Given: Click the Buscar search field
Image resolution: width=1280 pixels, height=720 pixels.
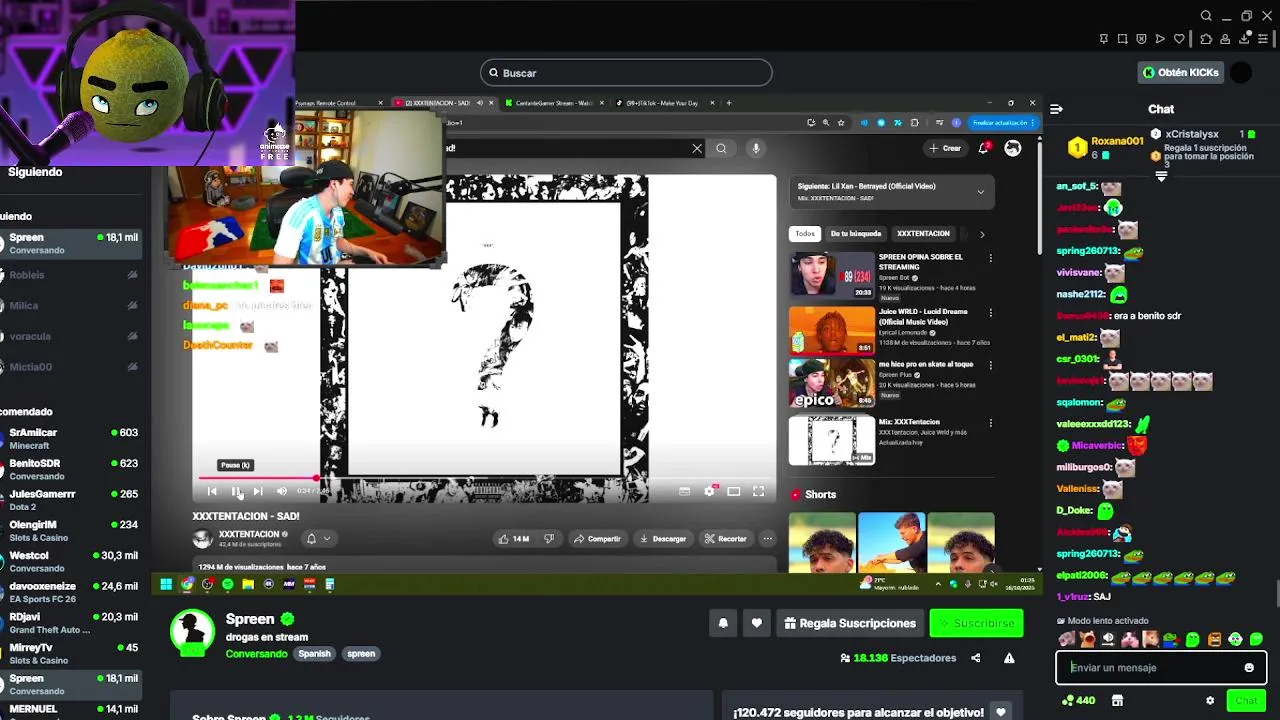Looking at the screenshot, I should 626,72.
